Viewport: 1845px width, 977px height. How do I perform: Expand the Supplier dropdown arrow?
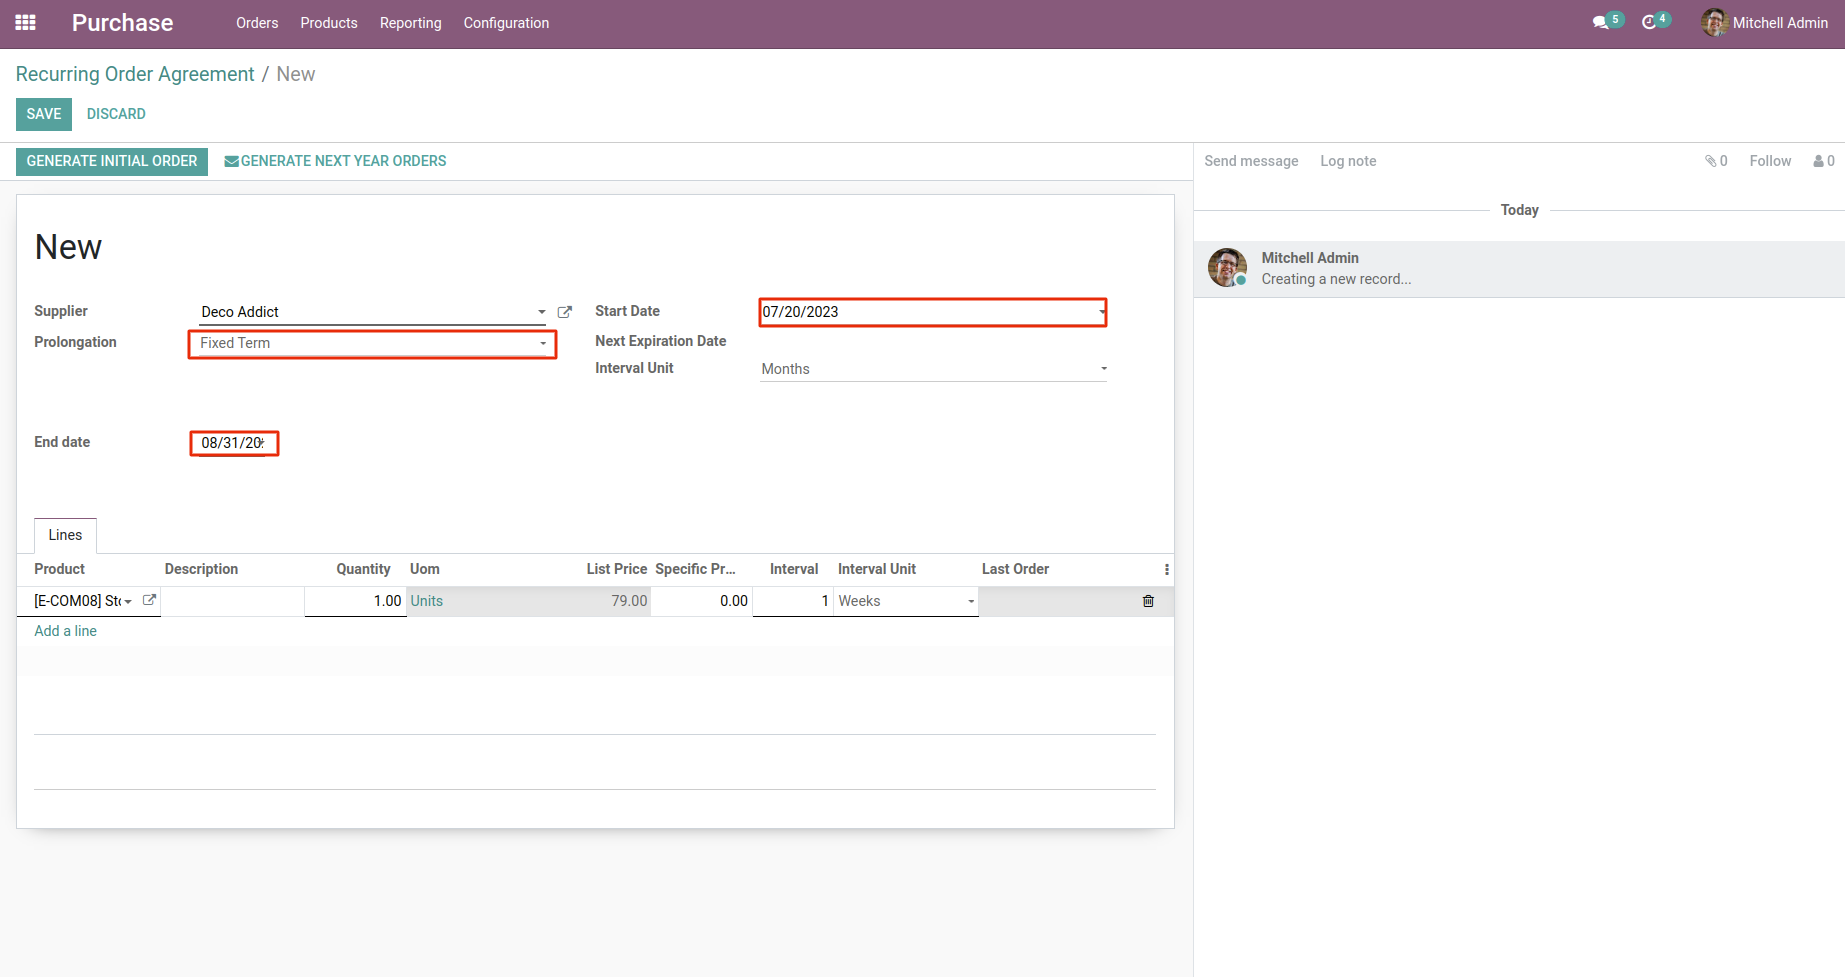(541, 312)
